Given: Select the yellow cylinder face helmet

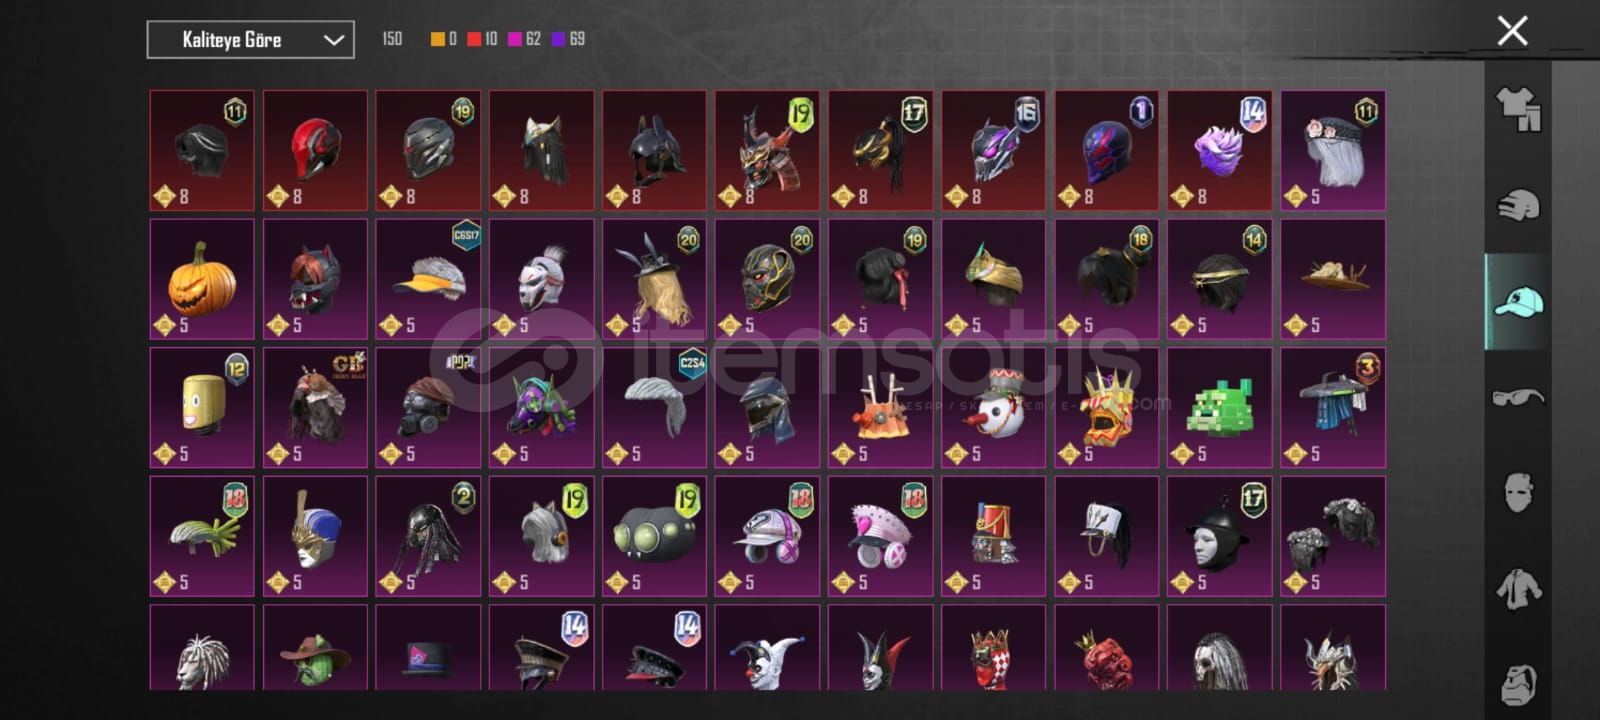Looking at the screenshot, I should (x=202, y=407).
